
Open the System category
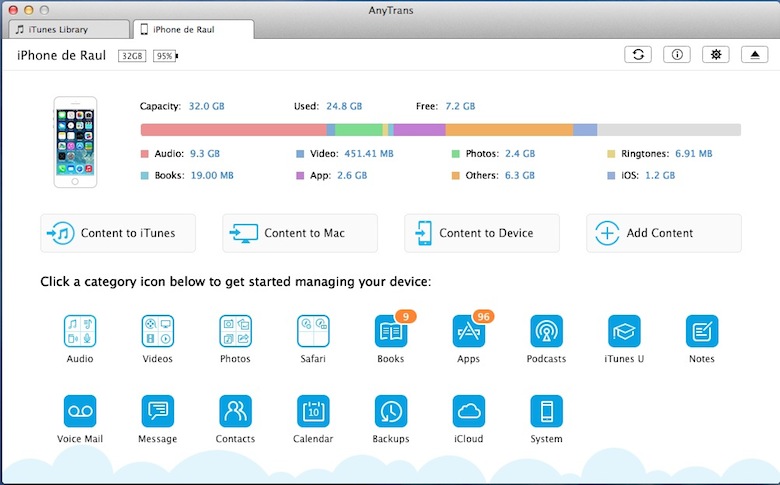[x=546, y=411]
